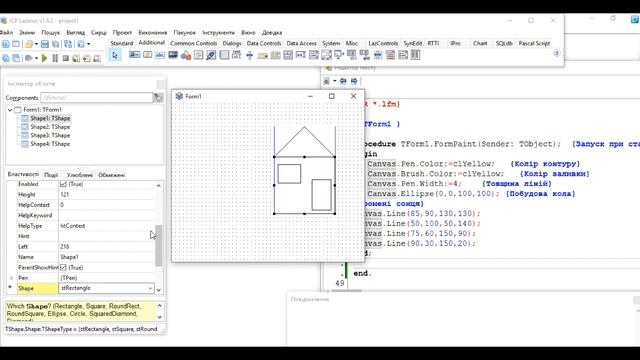
Task: Click the components filter input field
Action: [x=97, y=98]
